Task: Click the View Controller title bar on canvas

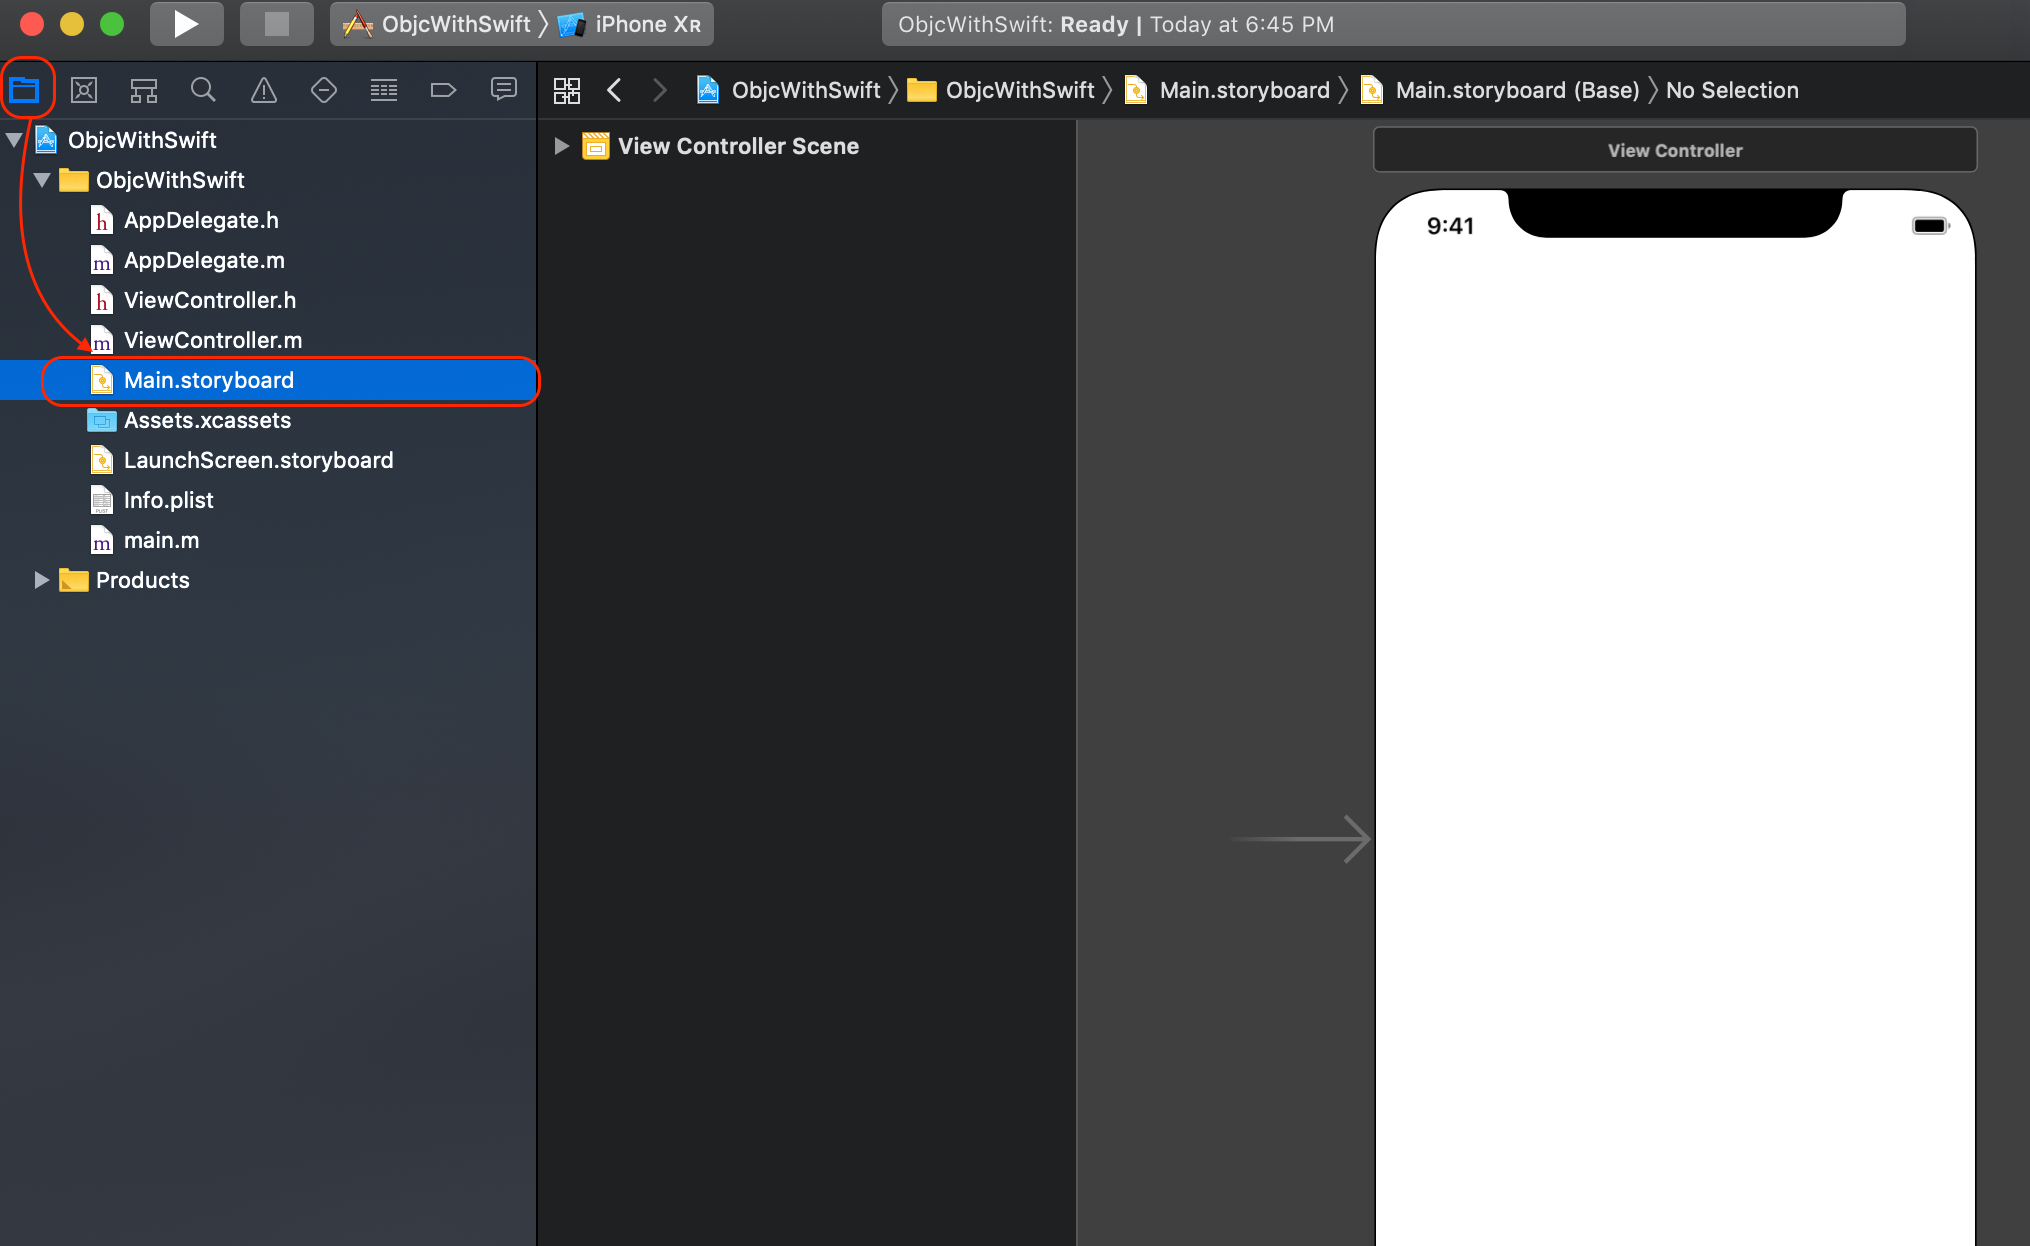Action: pyautogui.click(x=1675, y=150)
